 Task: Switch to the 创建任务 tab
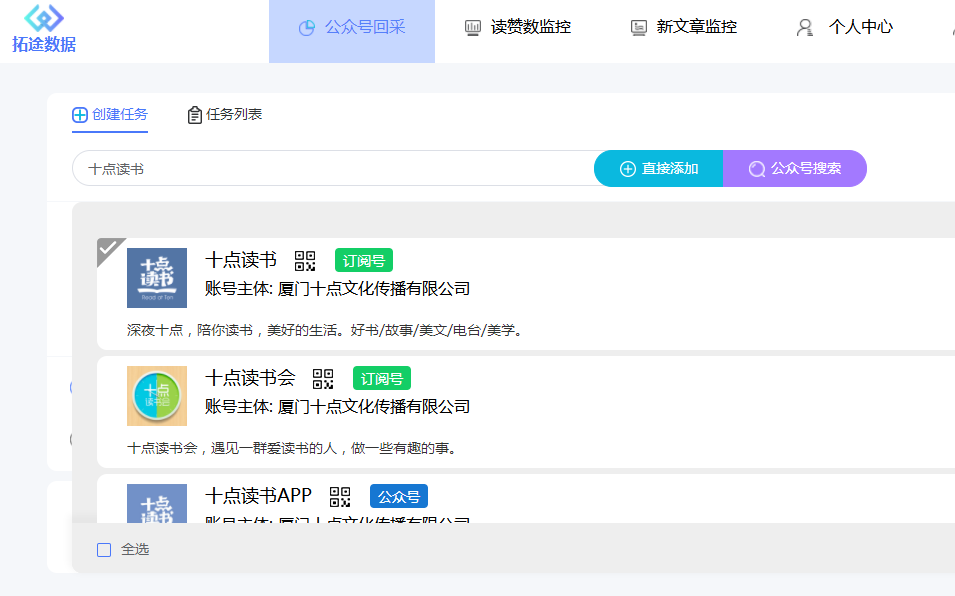(x=110, y=114)
